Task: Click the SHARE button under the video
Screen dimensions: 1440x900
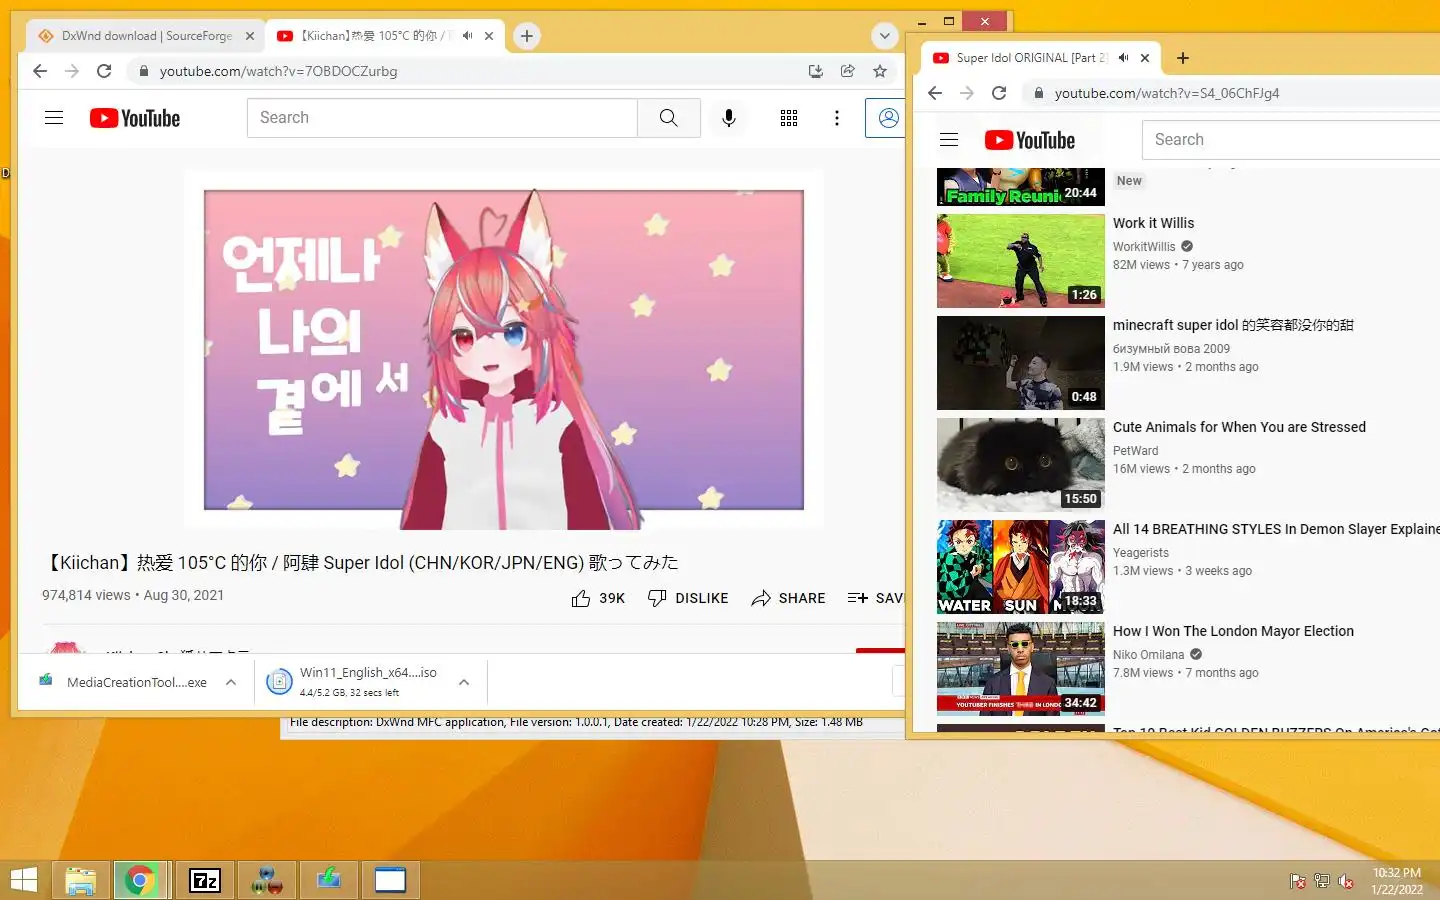Action: (788, 598)
